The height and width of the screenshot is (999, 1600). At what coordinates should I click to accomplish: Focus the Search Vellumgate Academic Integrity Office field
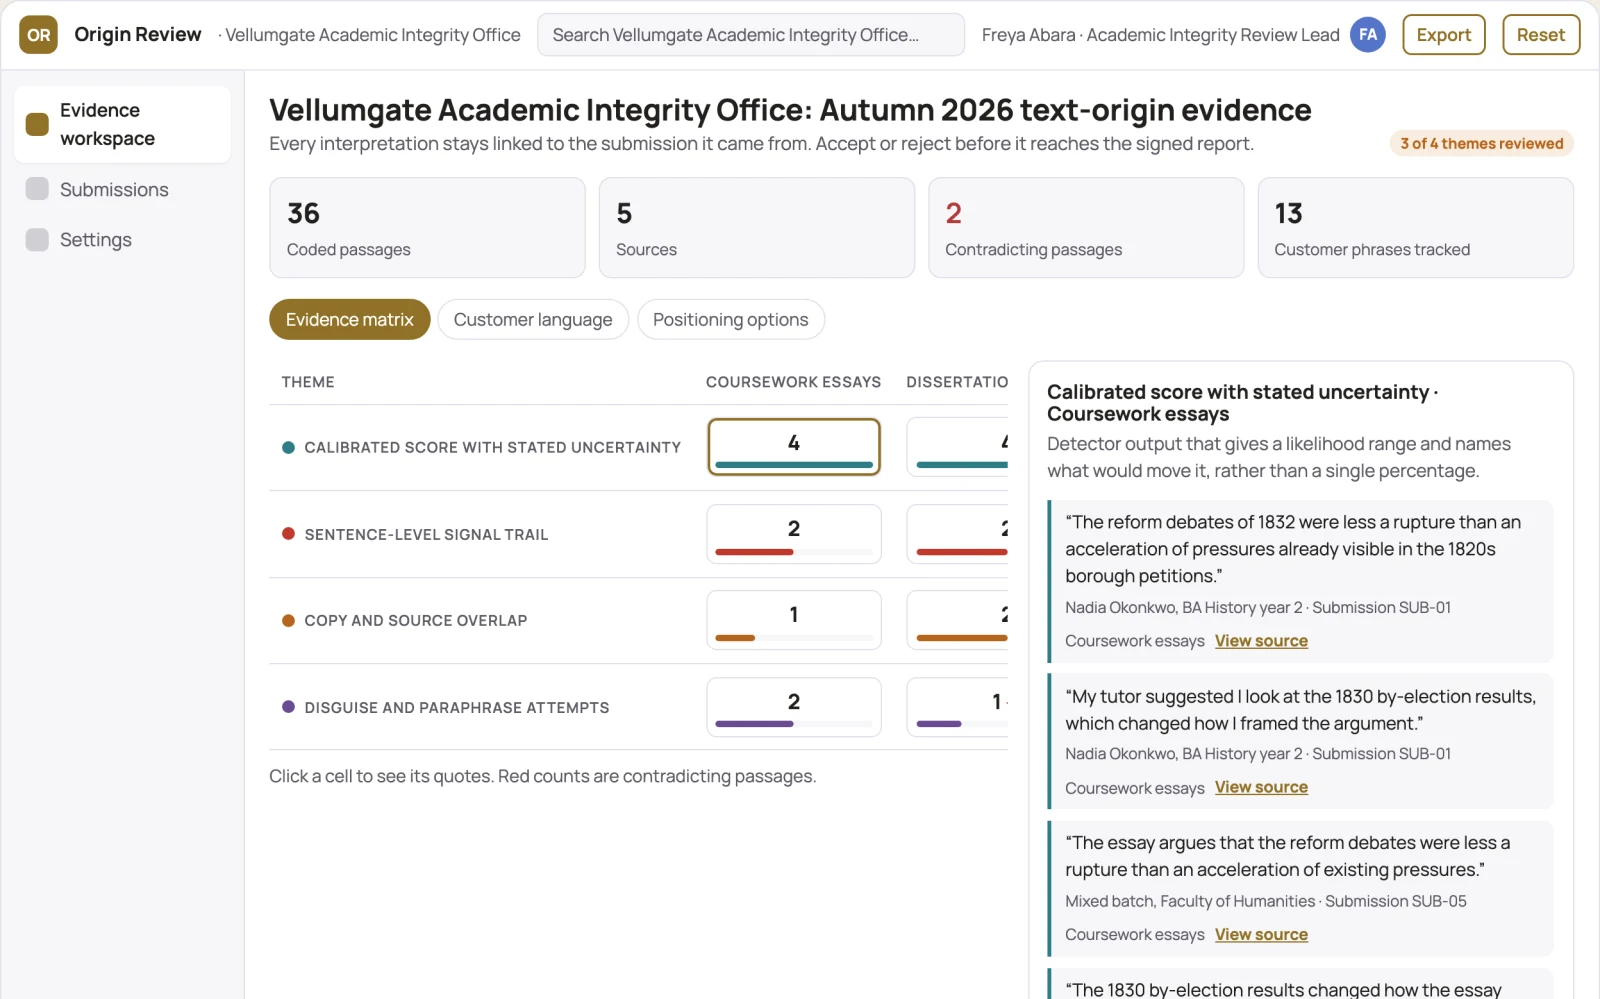coord(751,35)
